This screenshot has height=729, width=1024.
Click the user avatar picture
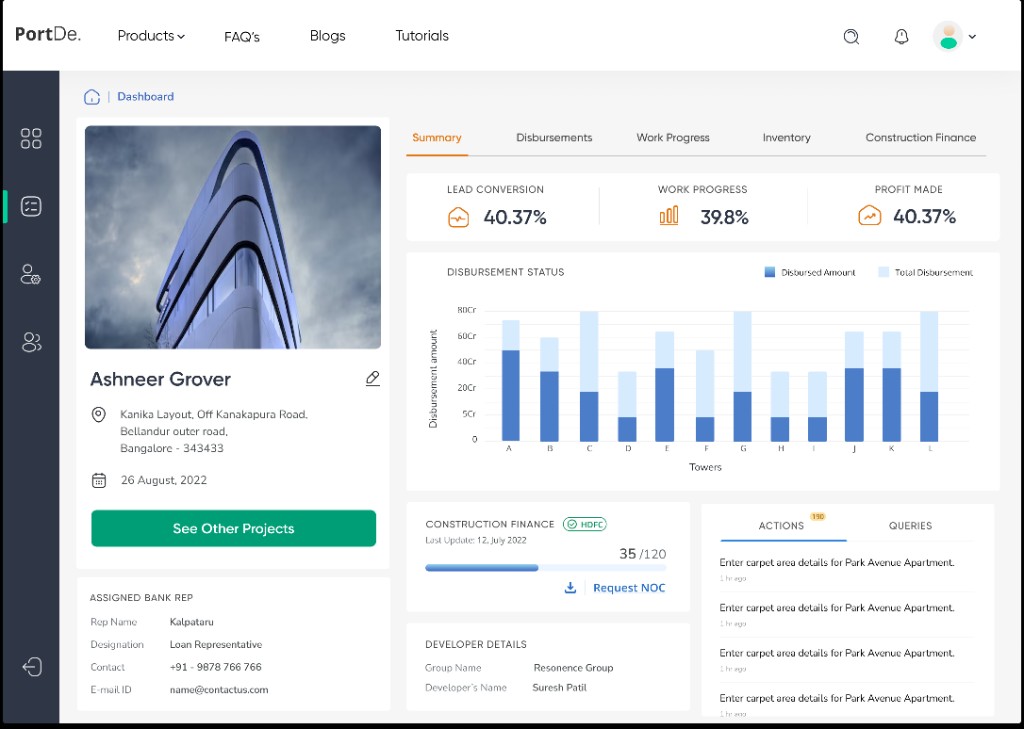pos(948,37)
